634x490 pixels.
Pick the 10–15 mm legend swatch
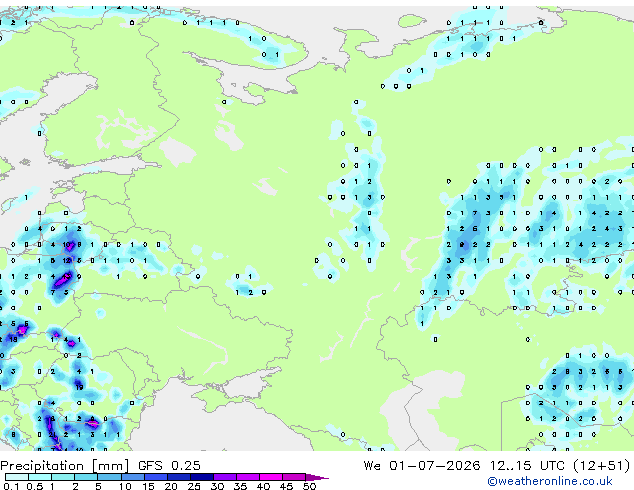point(132,477)
